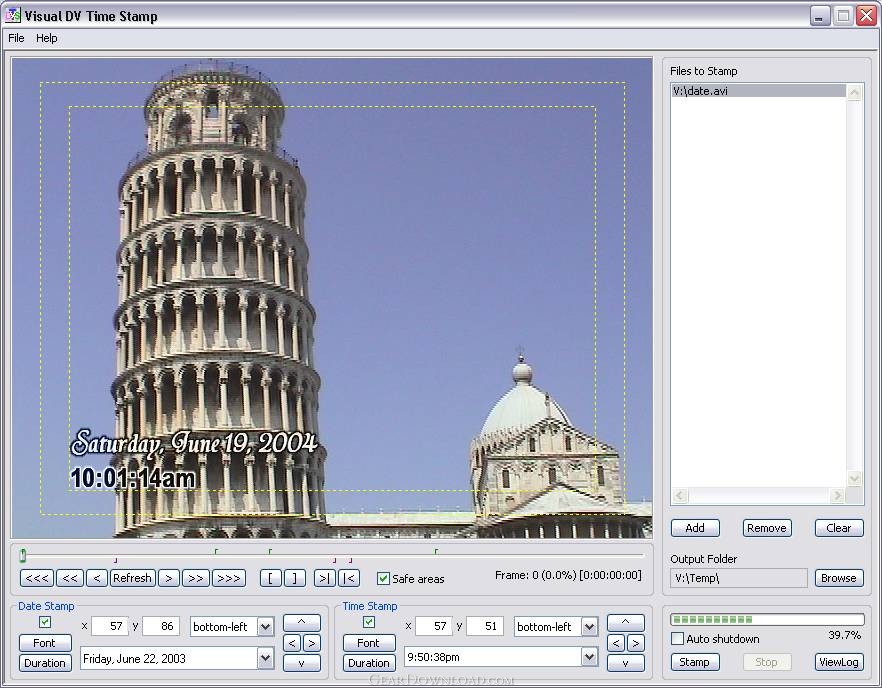Set start mark with [ button
This screenshot has width=882, height=688.
coord(271,578)
